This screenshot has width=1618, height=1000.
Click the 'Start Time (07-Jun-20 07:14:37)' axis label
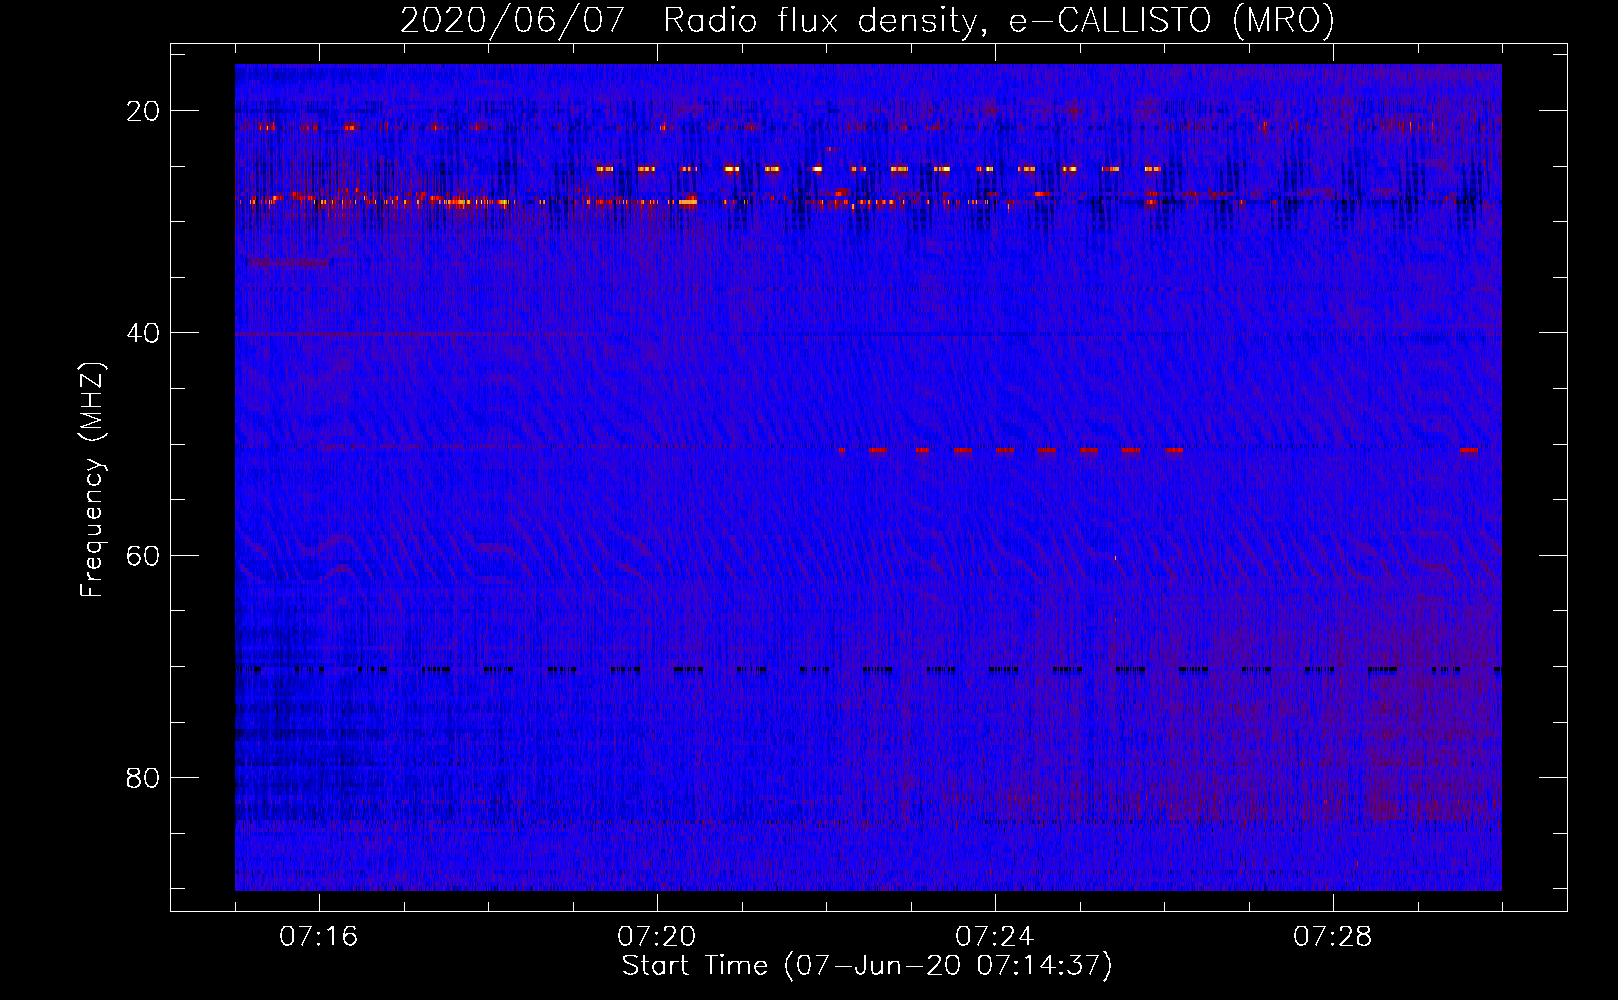click(867, 966)
